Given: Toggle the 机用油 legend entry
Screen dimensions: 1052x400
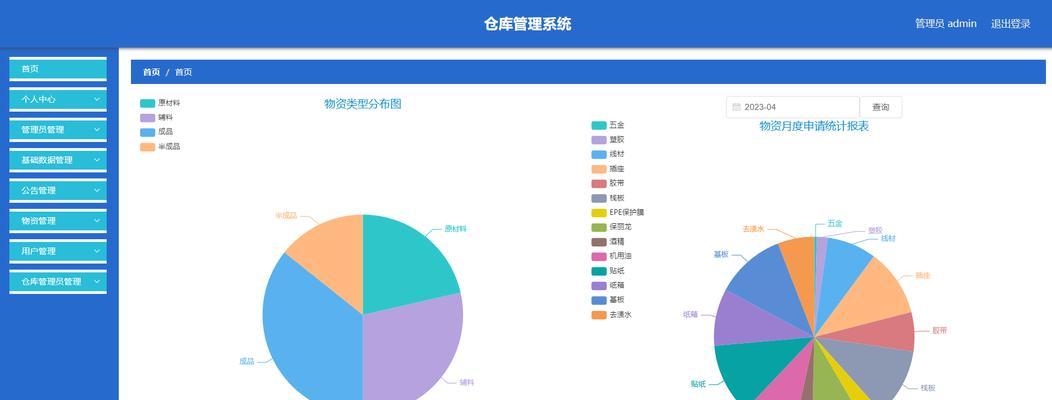Looking at the screenshot, I should click(611, 256).
